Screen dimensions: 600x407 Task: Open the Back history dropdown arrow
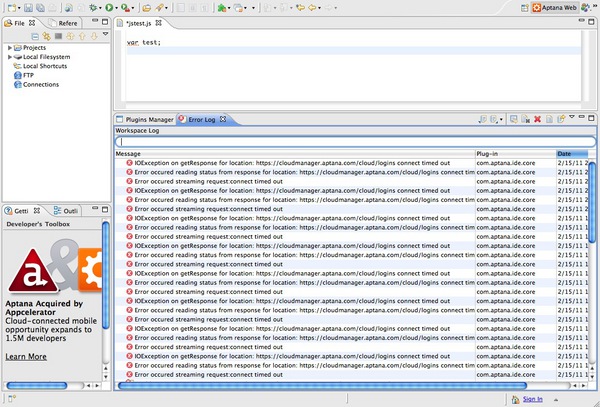(320, 8)
